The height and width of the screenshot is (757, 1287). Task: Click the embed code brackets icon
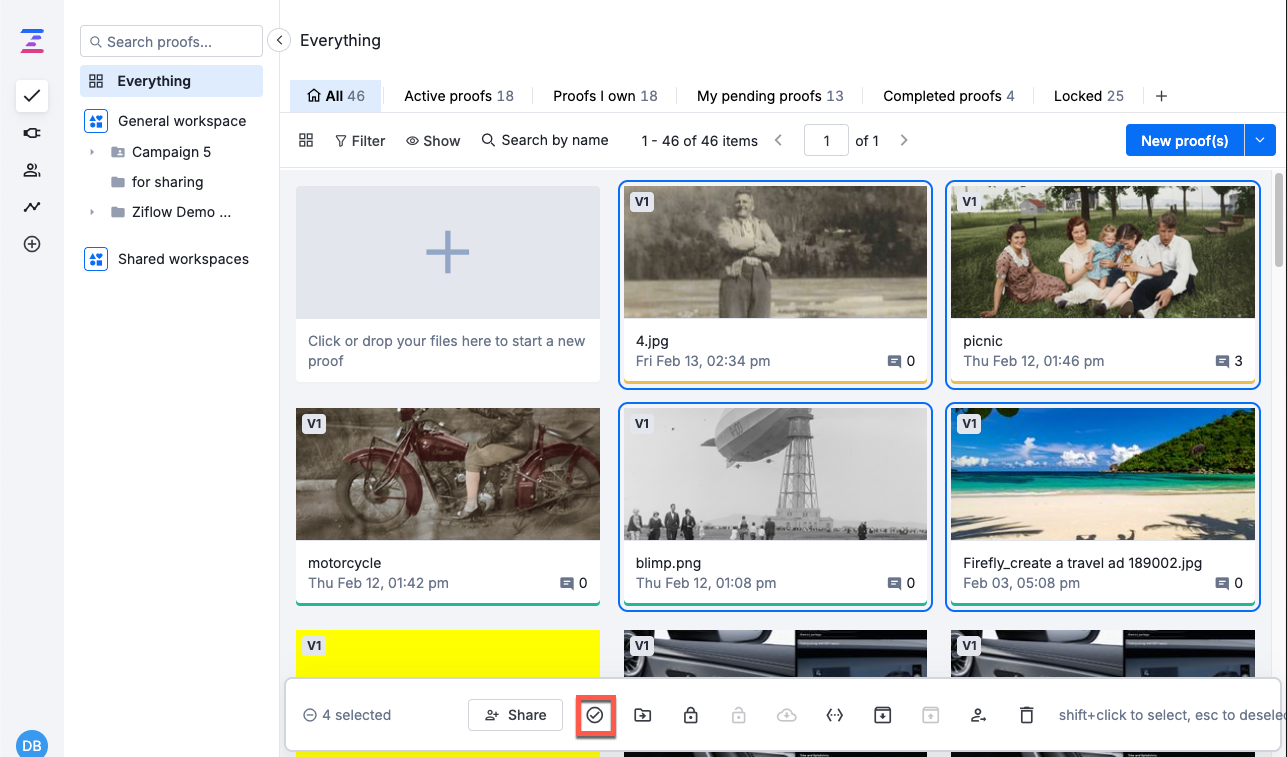pos(835,715)
